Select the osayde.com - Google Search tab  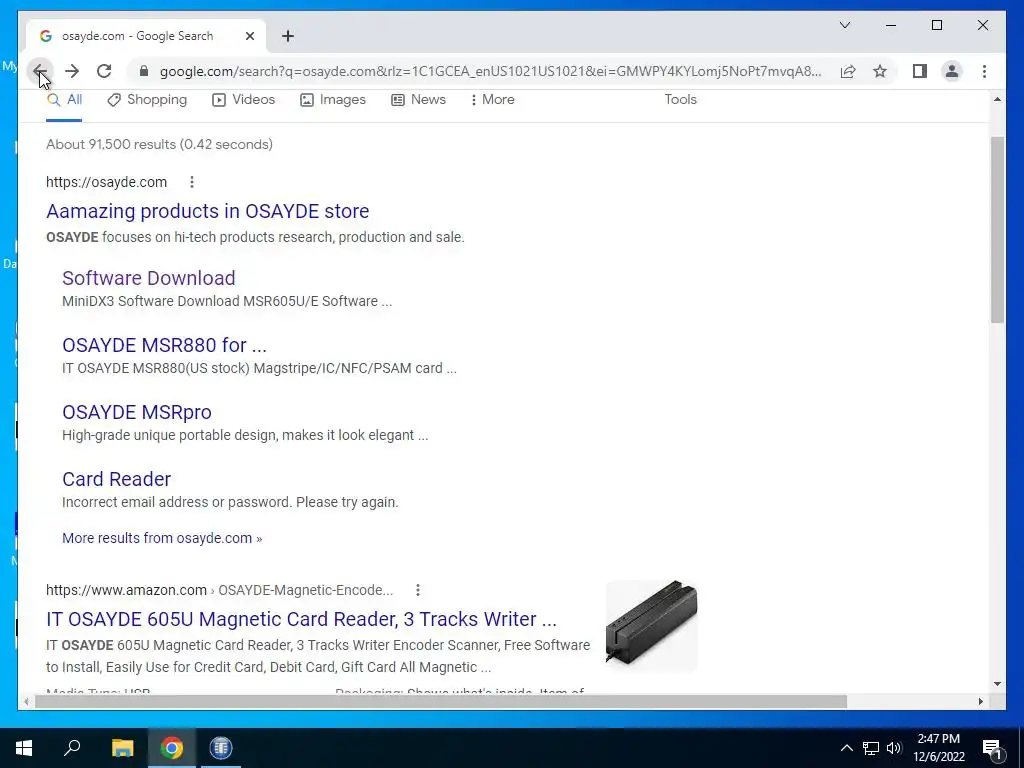tap(146, 36)
